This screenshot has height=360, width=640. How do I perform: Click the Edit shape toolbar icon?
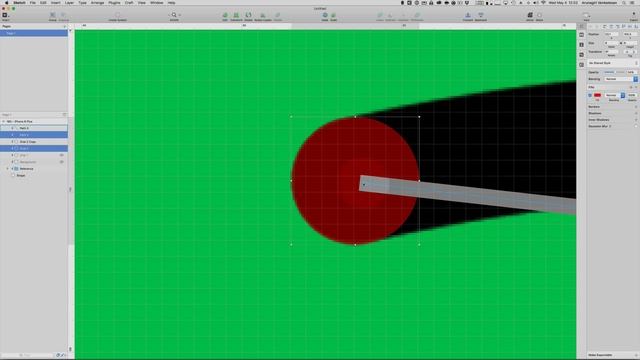pyautogui.click(x=225, y=16)
